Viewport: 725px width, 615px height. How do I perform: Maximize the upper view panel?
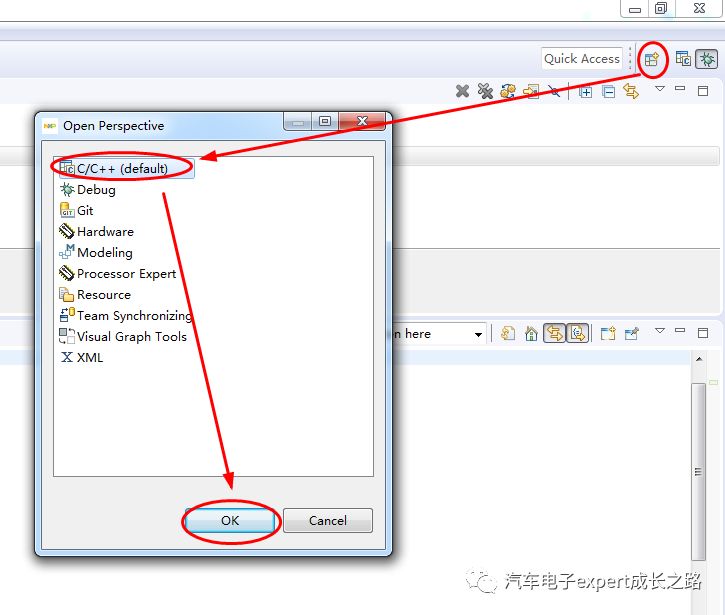tap(703, 91)
